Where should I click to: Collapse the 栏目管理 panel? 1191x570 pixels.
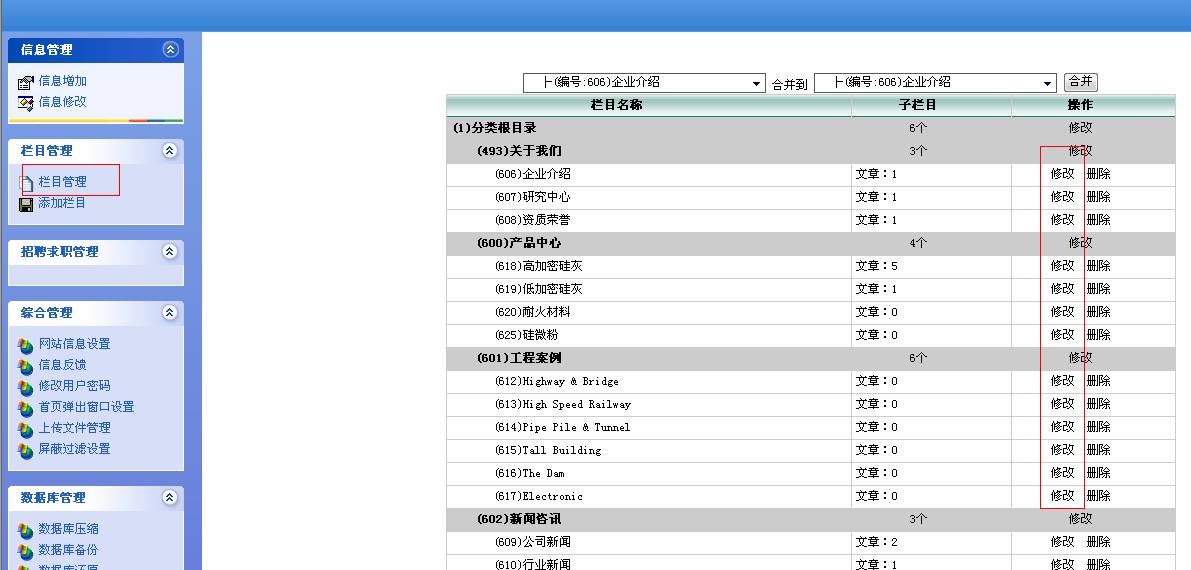point(171,150)
